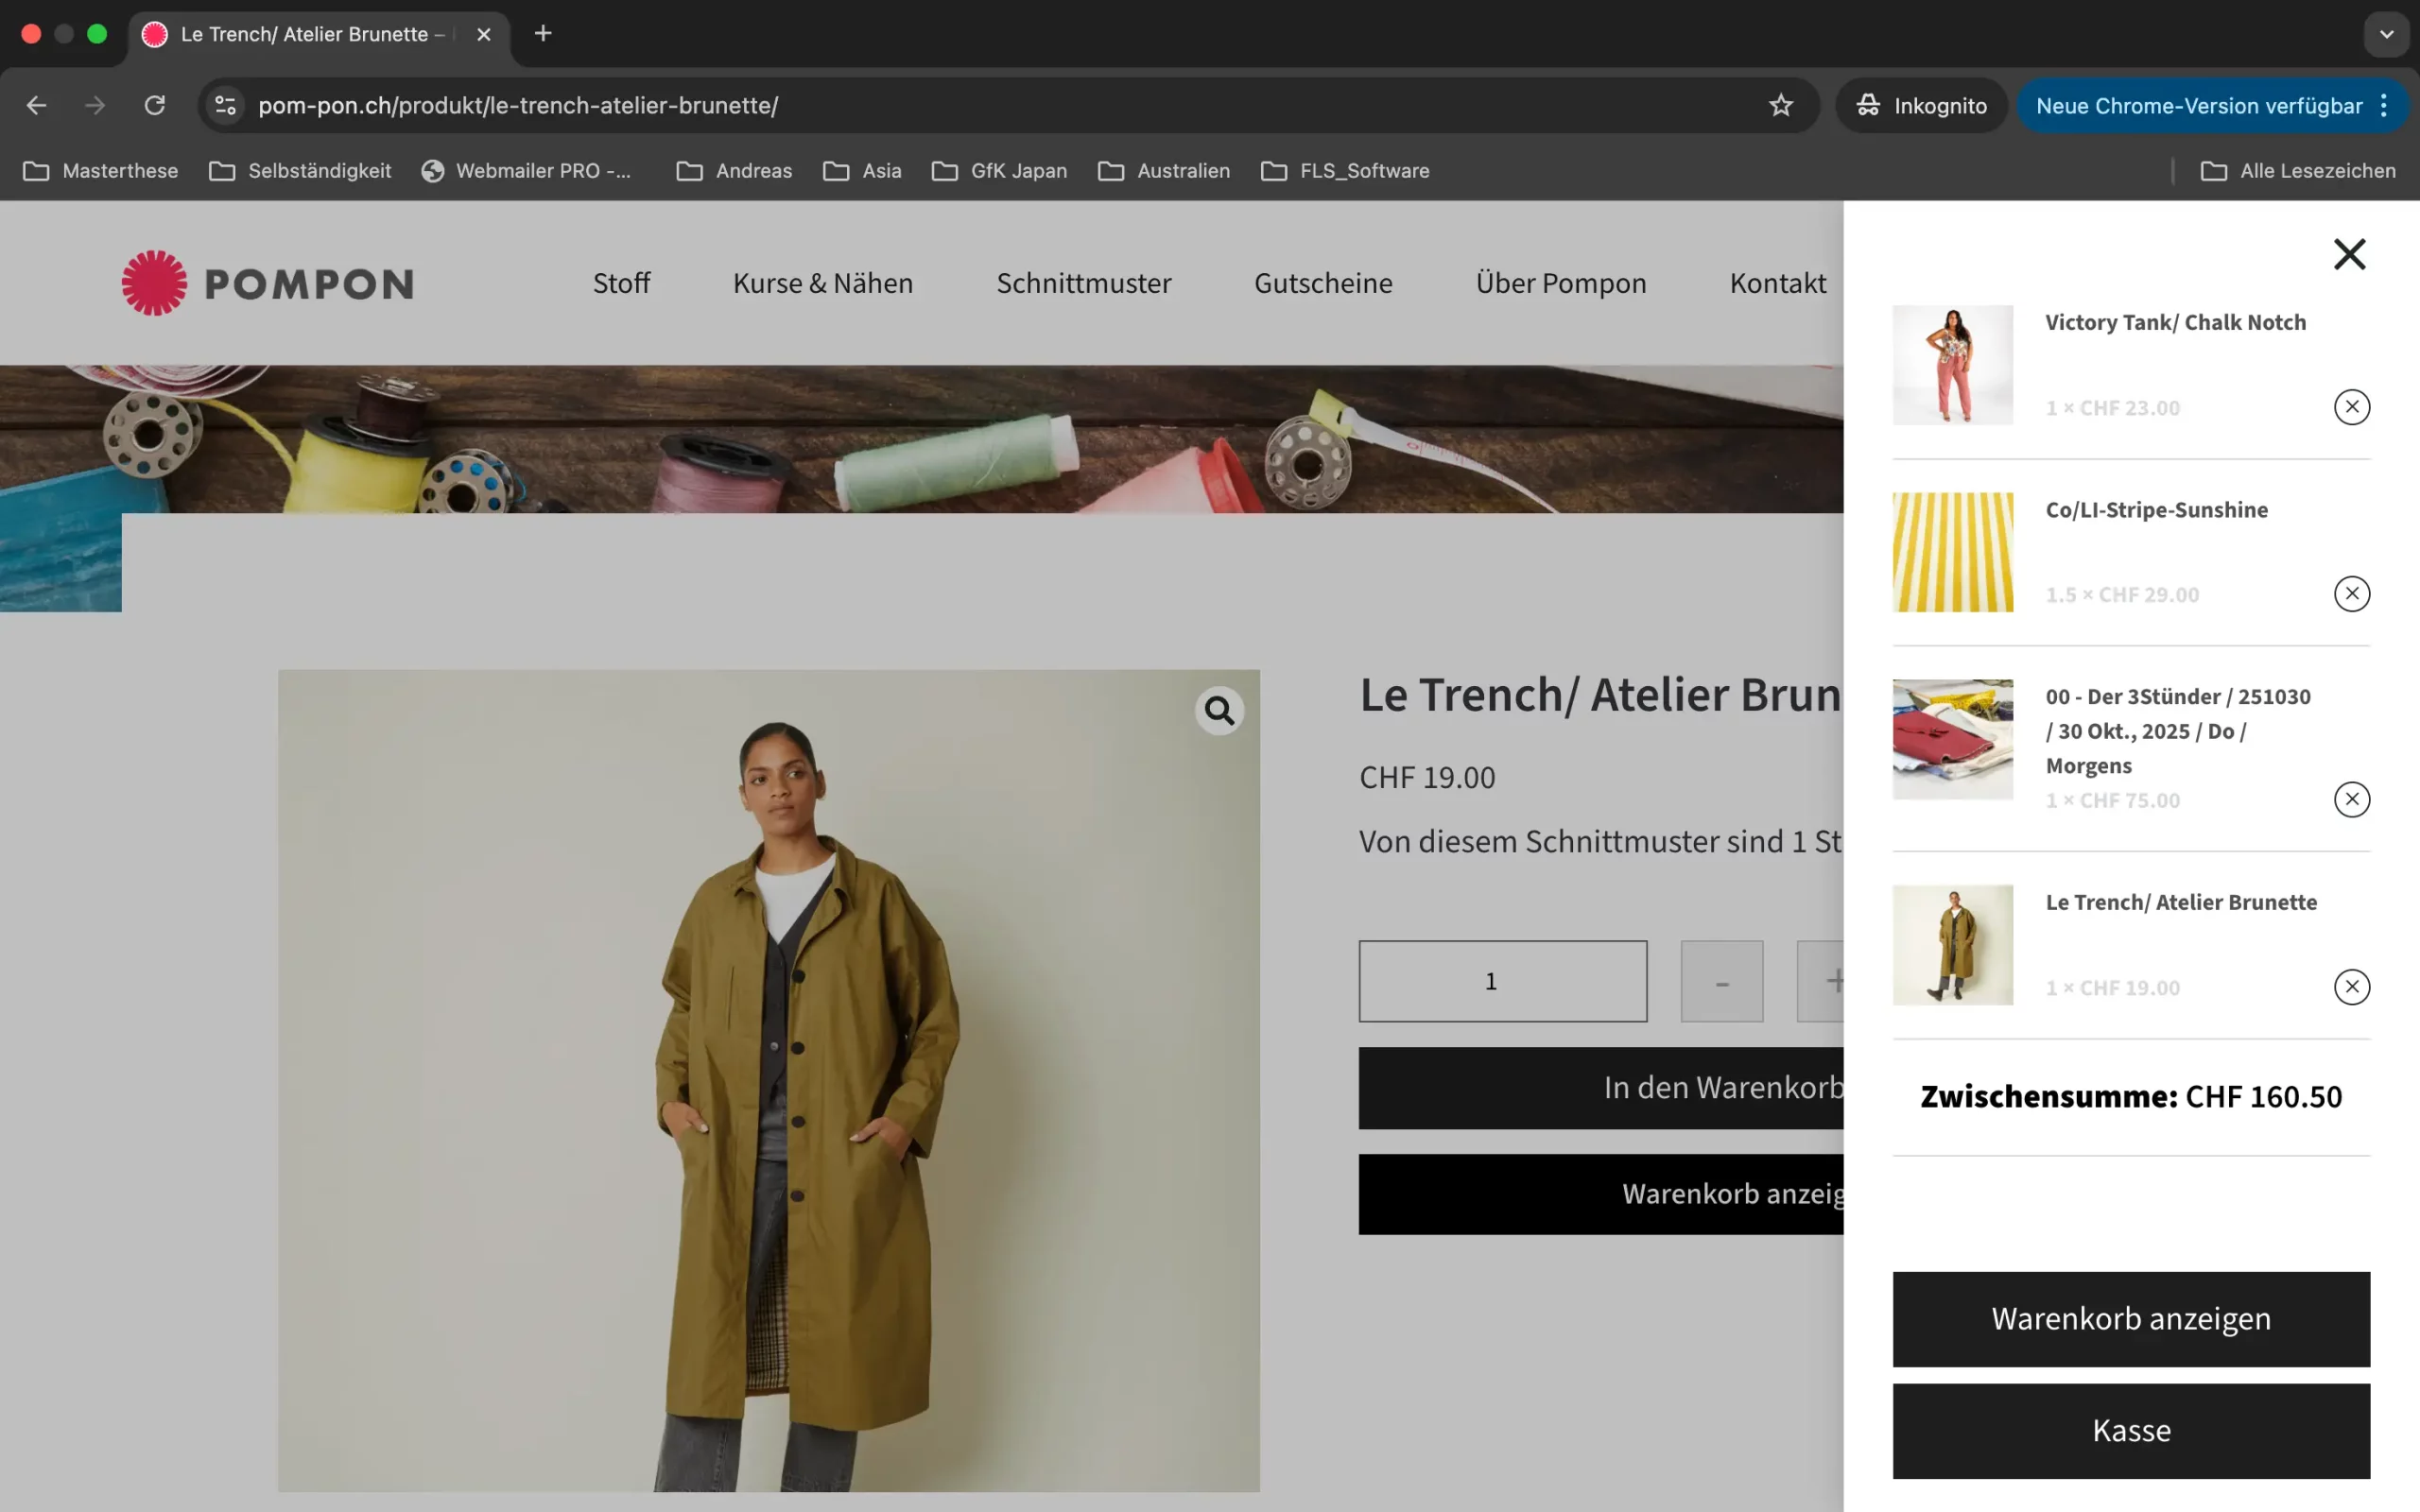
Task: Bookmark this page with the star icon
Action: (x=1781, y=105)
